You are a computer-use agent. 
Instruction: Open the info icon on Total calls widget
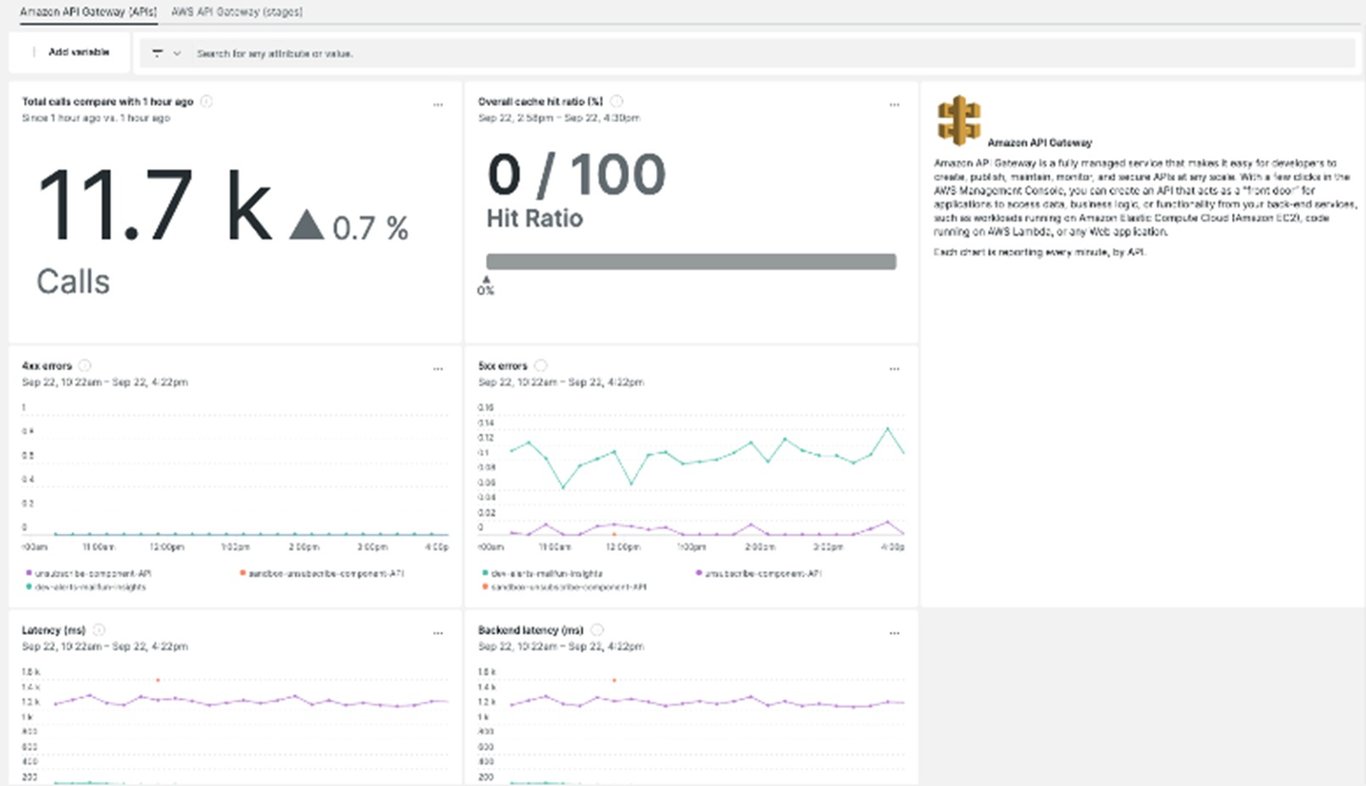[206, 101]
